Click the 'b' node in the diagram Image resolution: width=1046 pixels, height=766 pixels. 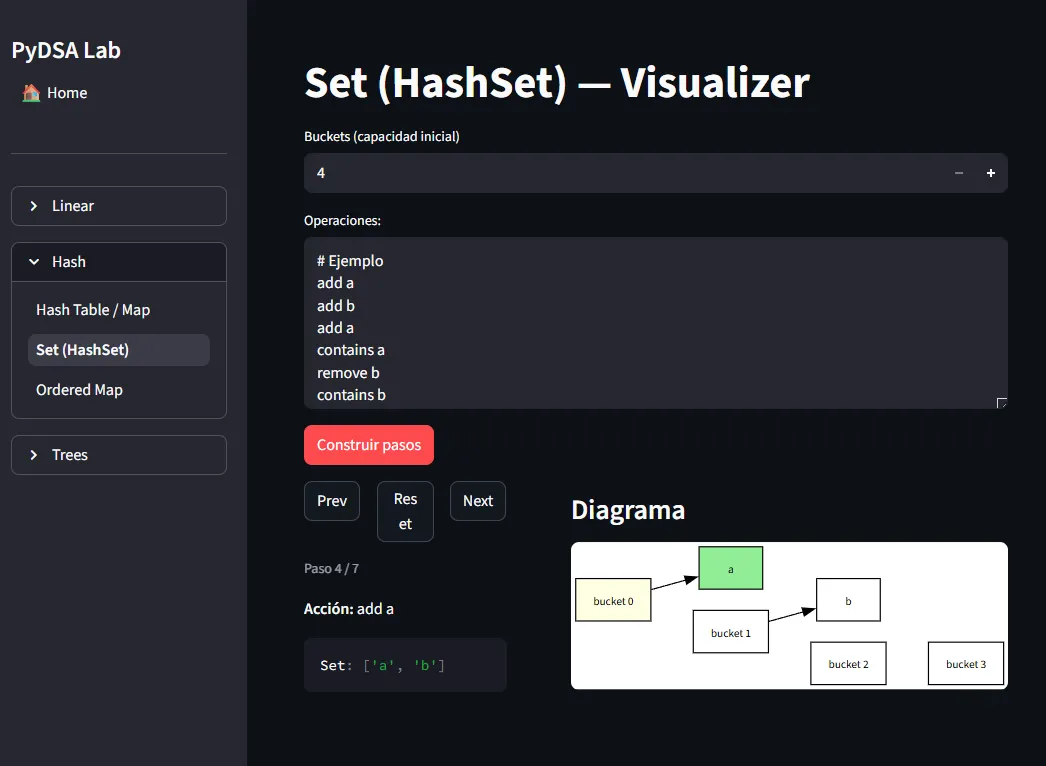click(x=848, y=600)
